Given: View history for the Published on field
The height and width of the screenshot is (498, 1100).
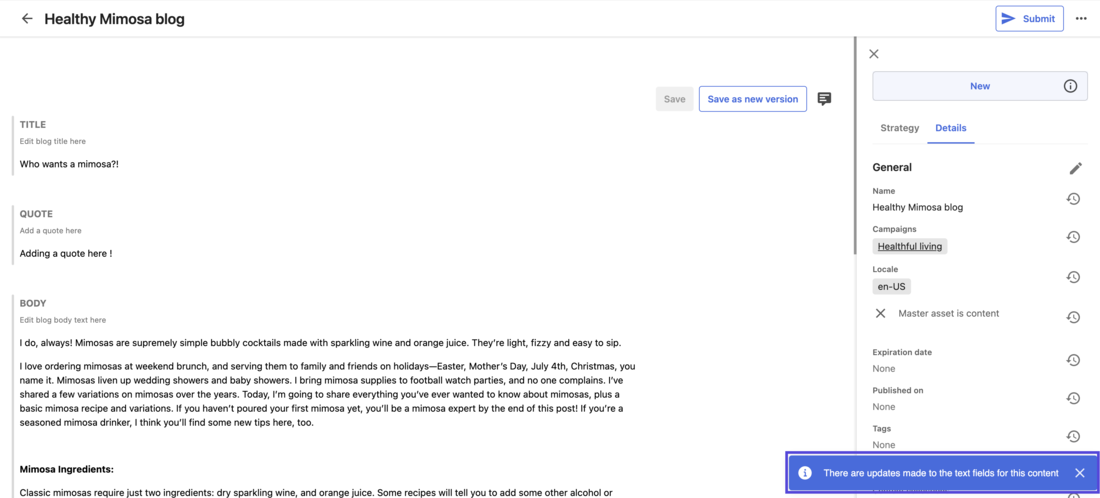Looking at the screenshot, I should point(1073,398).
